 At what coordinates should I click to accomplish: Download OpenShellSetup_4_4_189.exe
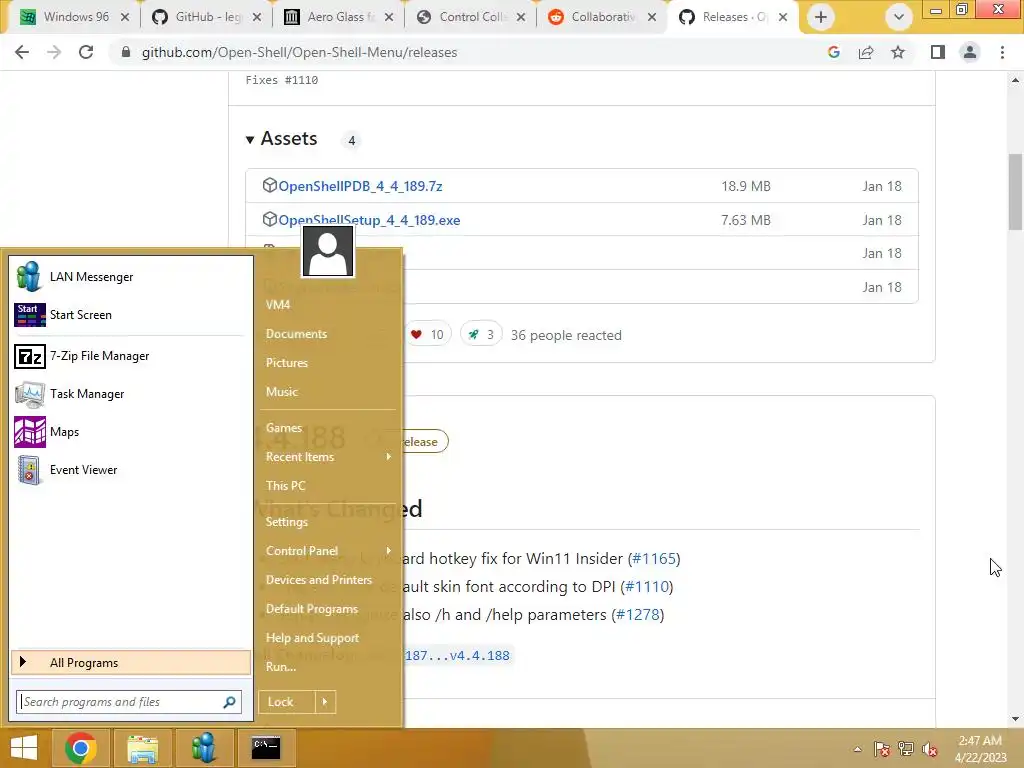click(x=369, y=220)
